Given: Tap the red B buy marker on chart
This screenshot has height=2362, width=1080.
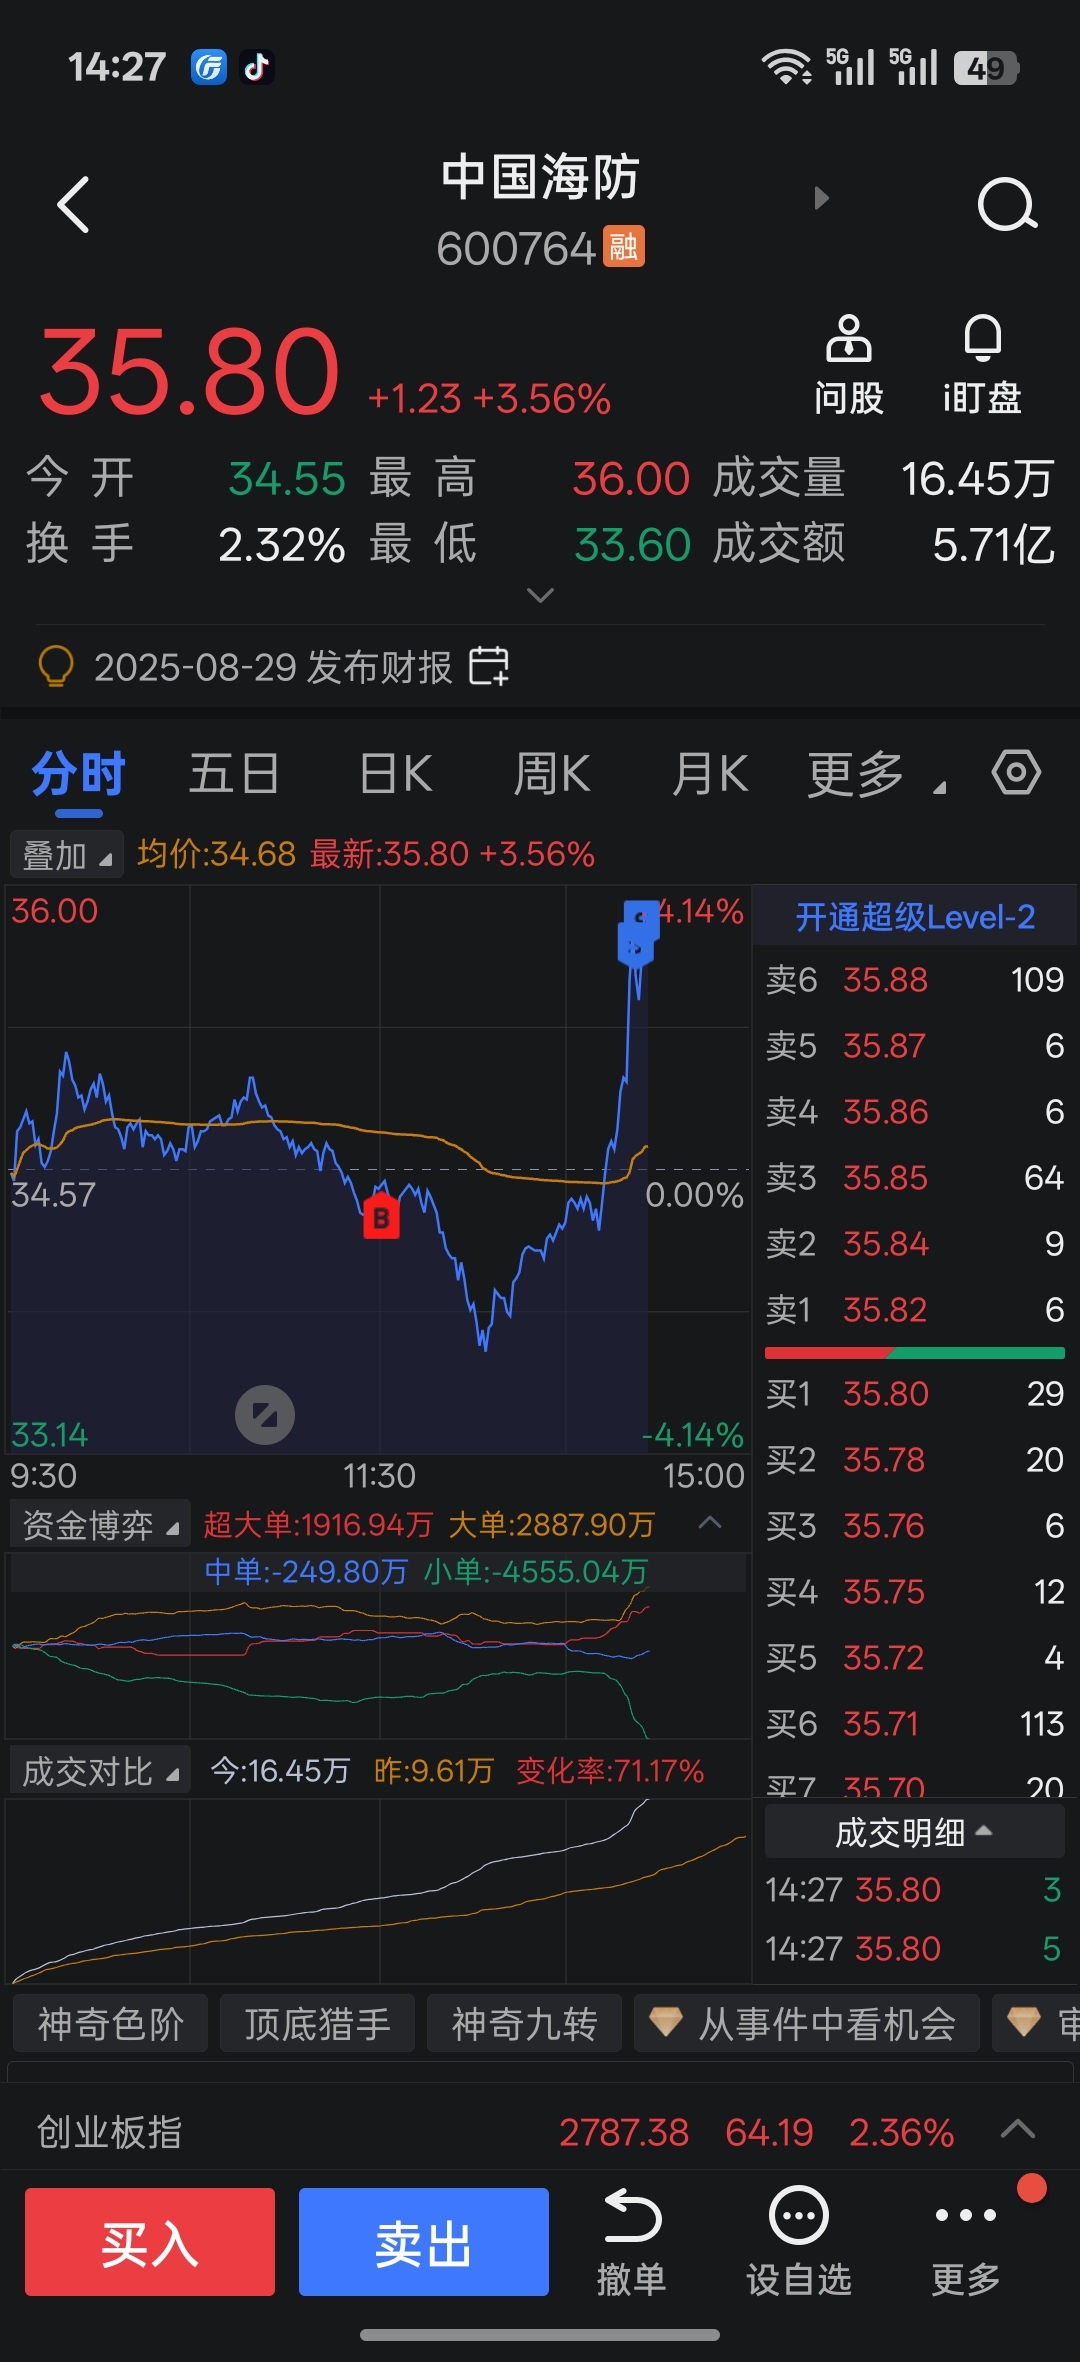Looking at the screenshot, I should click(380, 1215).
